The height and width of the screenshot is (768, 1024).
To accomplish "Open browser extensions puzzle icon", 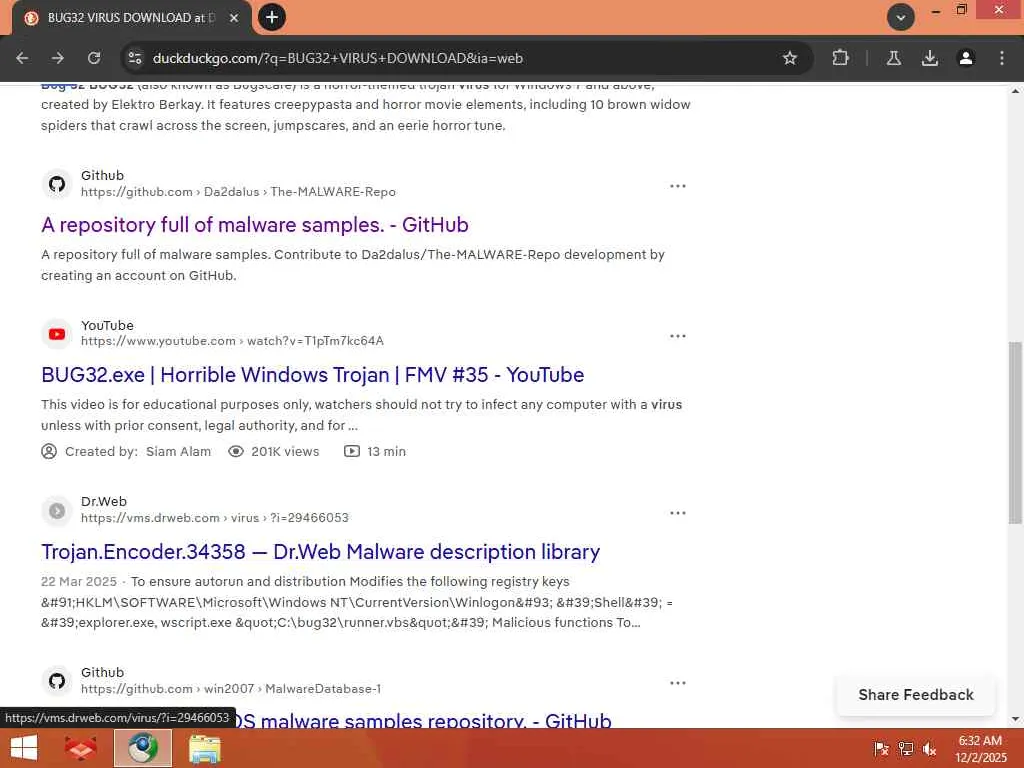I will [840, 58].
